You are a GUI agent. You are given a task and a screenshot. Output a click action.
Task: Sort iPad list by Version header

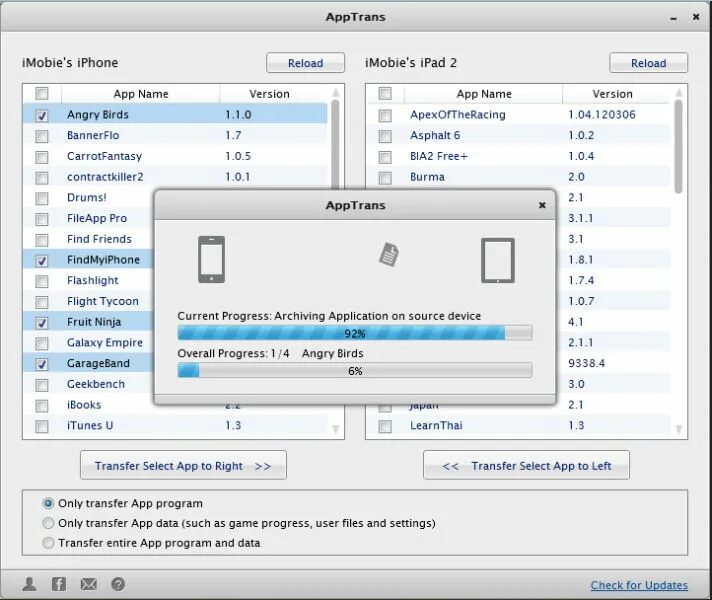pos(612,94)
